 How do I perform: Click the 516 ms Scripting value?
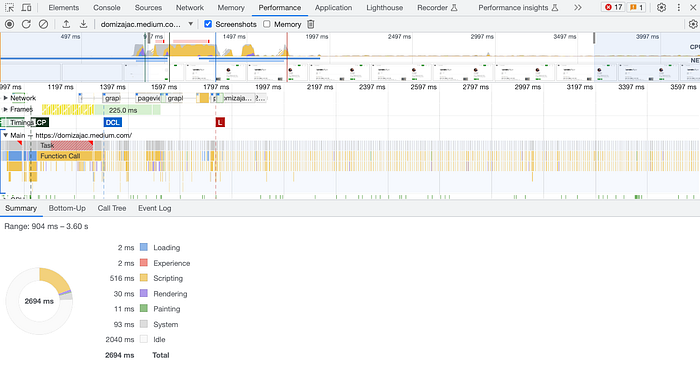pos(122,278)
